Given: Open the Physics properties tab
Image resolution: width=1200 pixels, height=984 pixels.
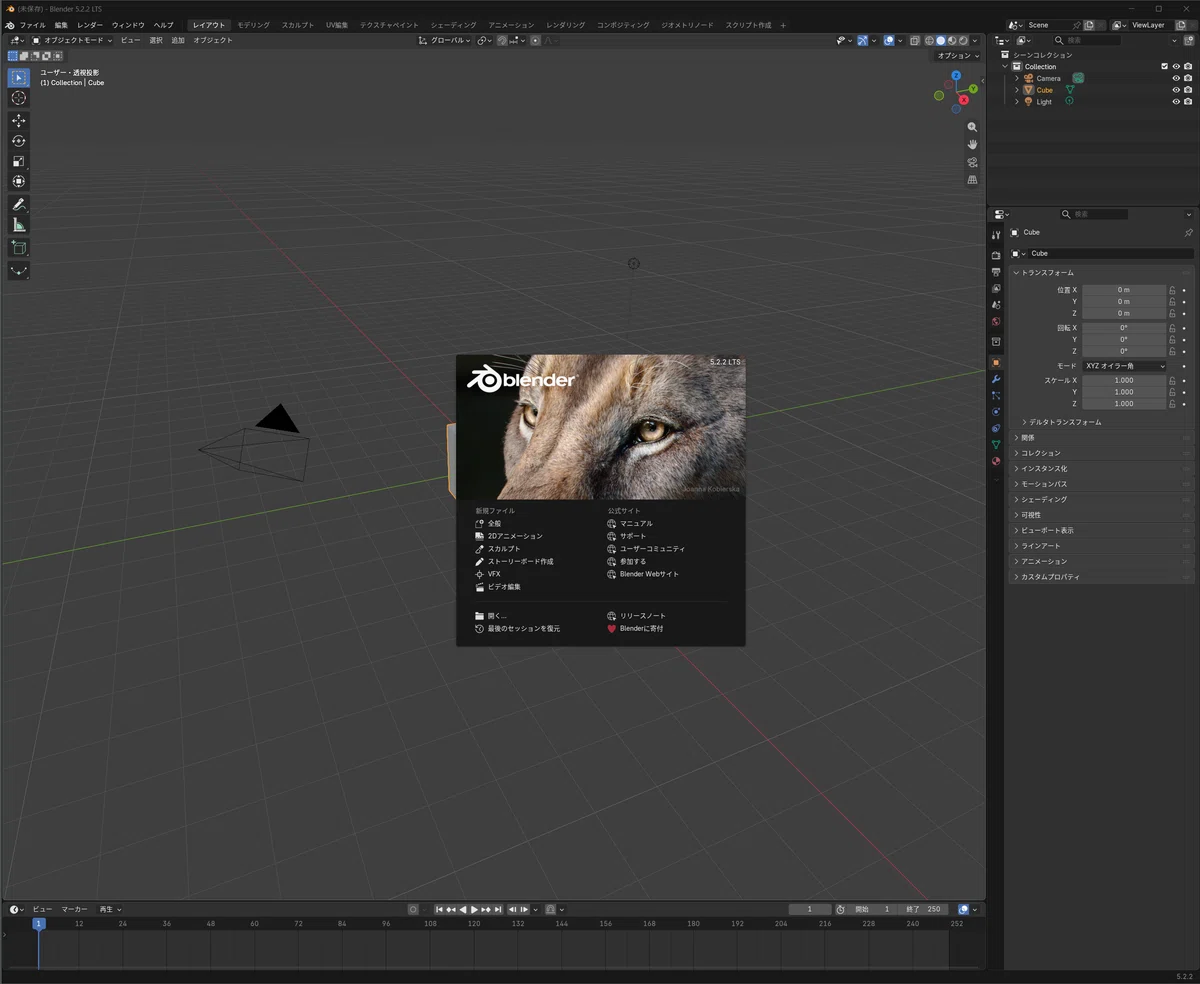Looking at the screenshot, I should [x=996, y=412].
